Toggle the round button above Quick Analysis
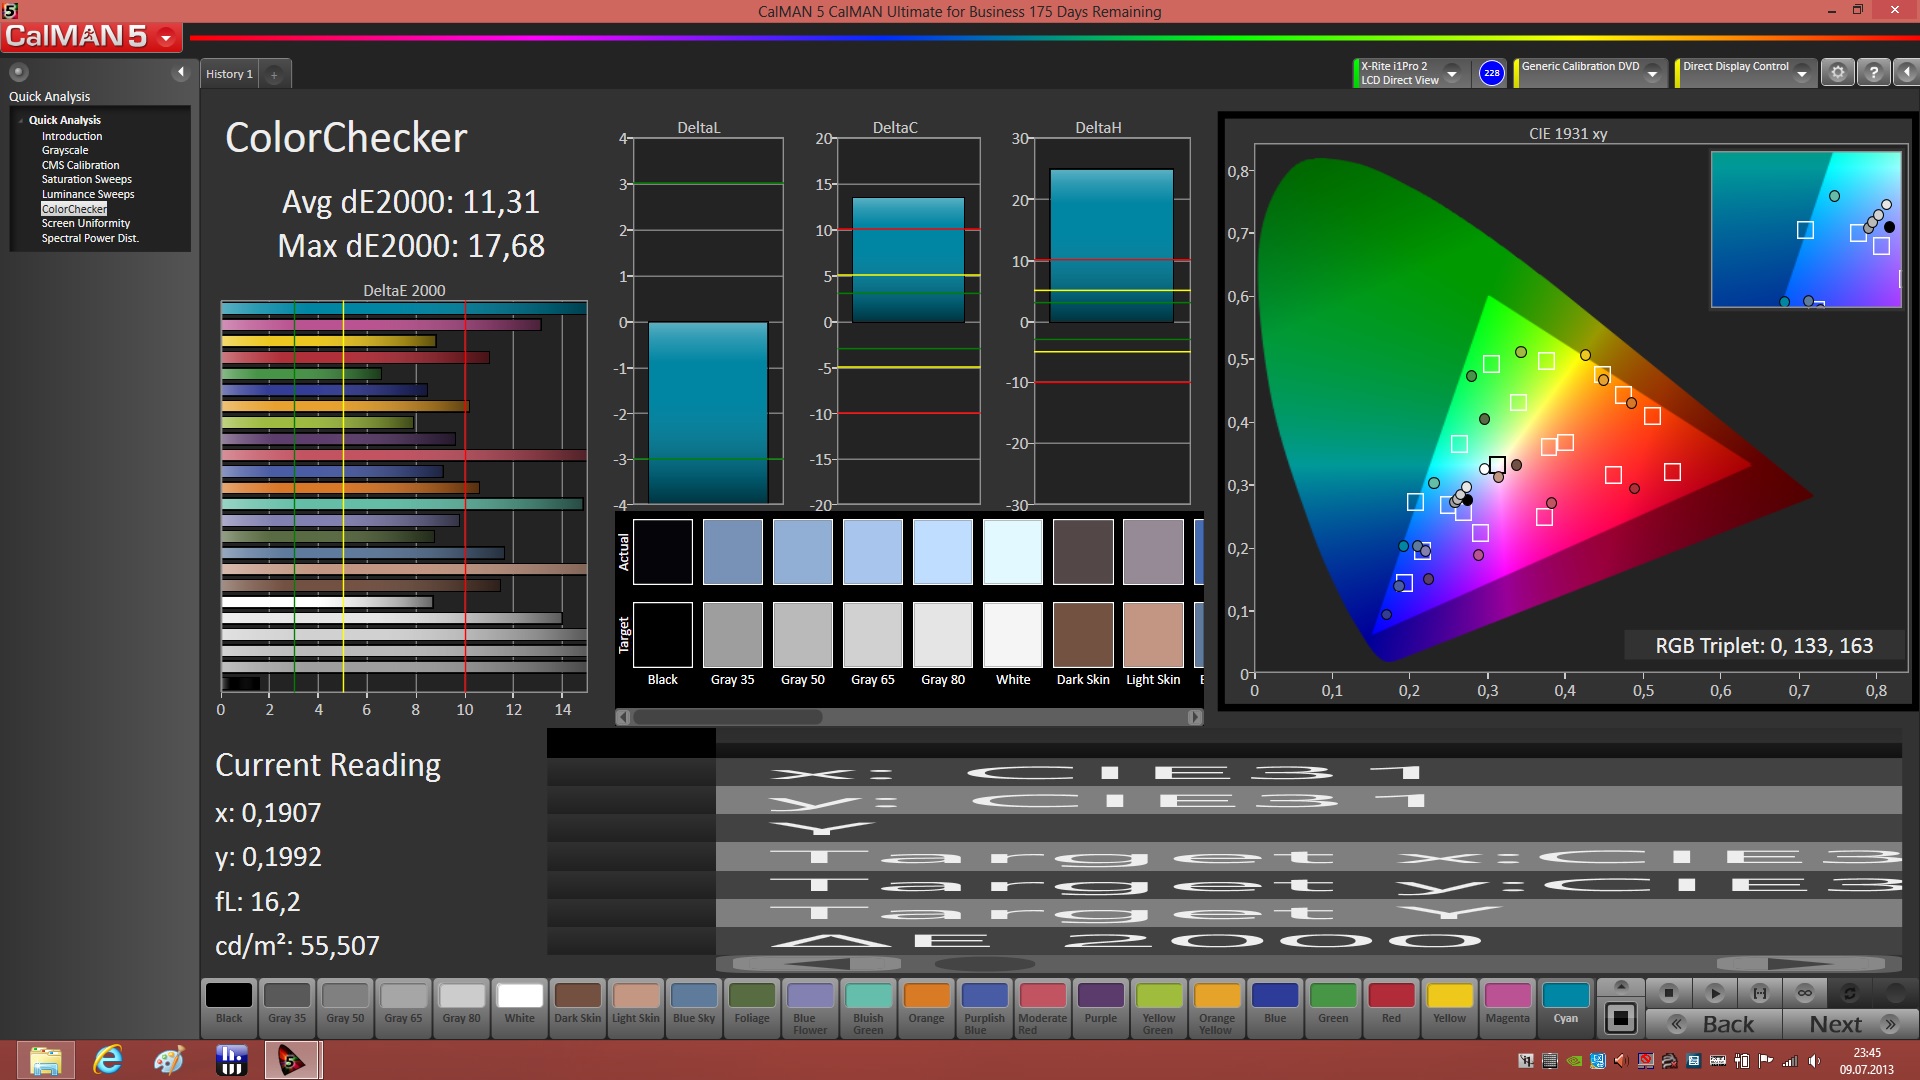Image resolution: width=1920 pixels, height=1080 pixels. click(18, 72)
